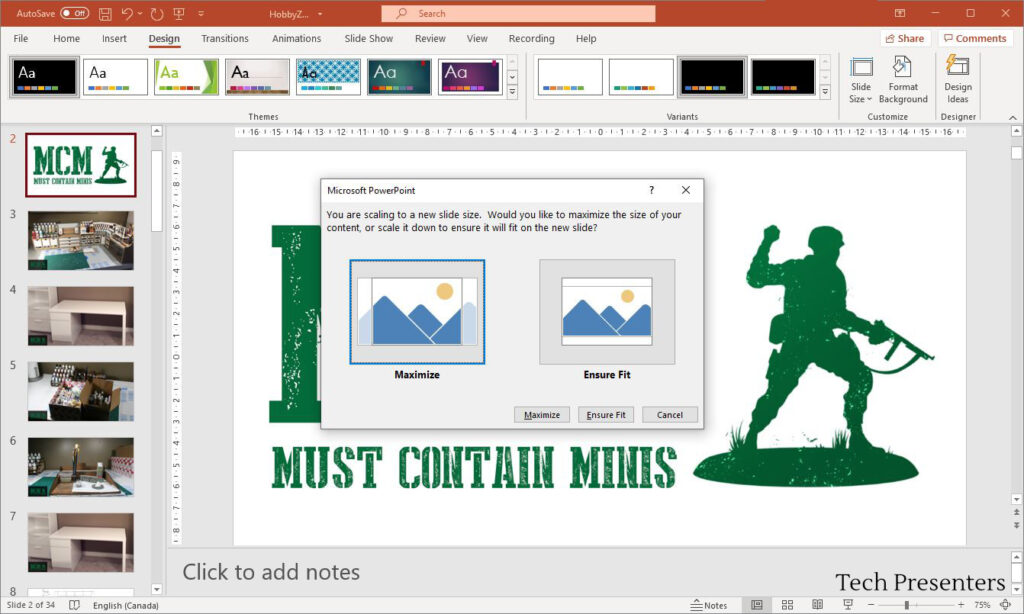Start presentation from beginning icon
Image resolution: width=1024 pixels, height=614 pixels.
coord(179,13)
